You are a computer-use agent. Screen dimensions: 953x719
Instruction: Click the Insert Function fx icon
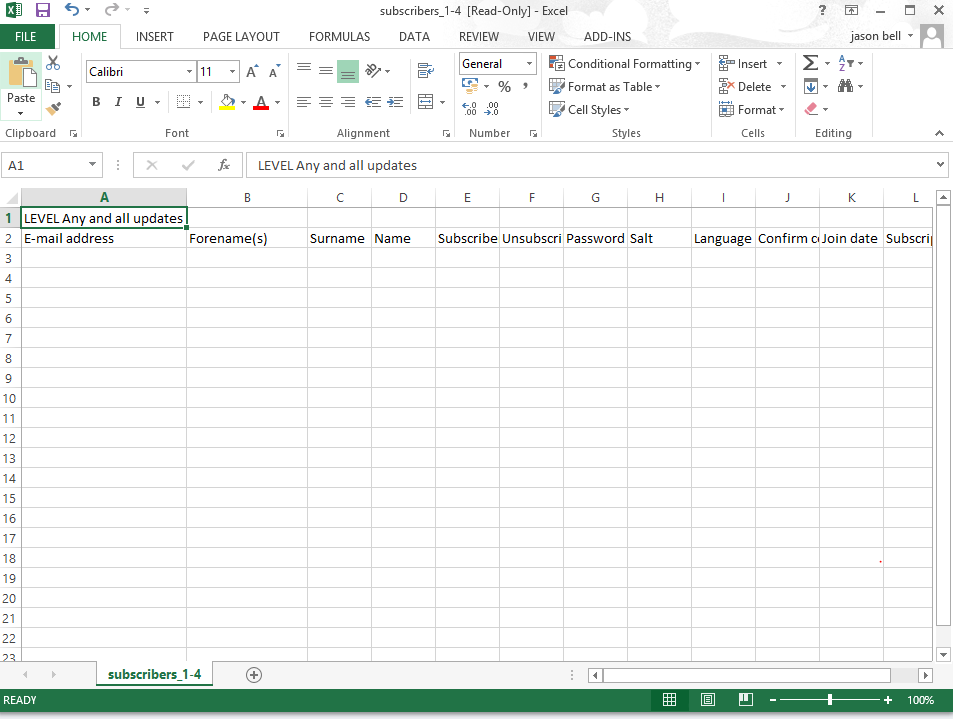click(224, 165)
